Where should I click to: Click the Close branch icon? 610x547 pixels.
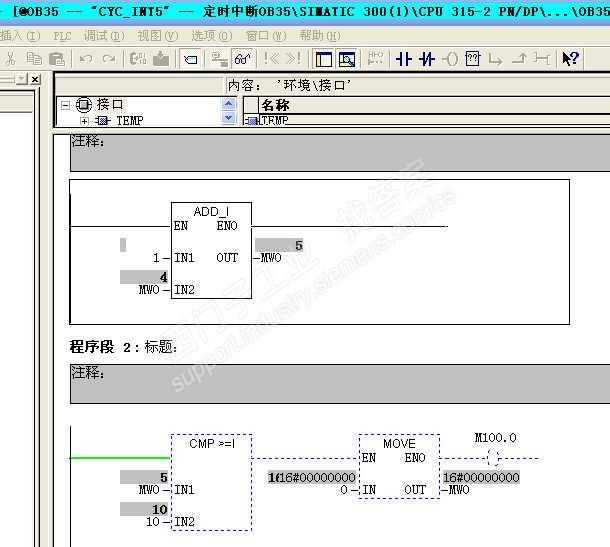coord(519,59)
